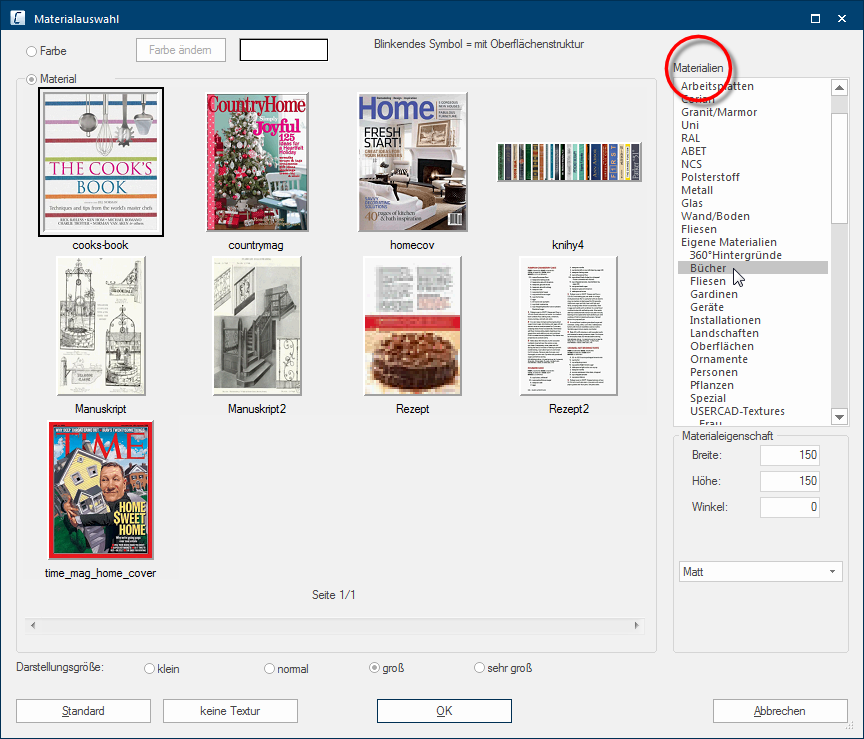This screenshot has width=864, height=739.
Task: Click the application icon in title bar
Action: (16, 18)
